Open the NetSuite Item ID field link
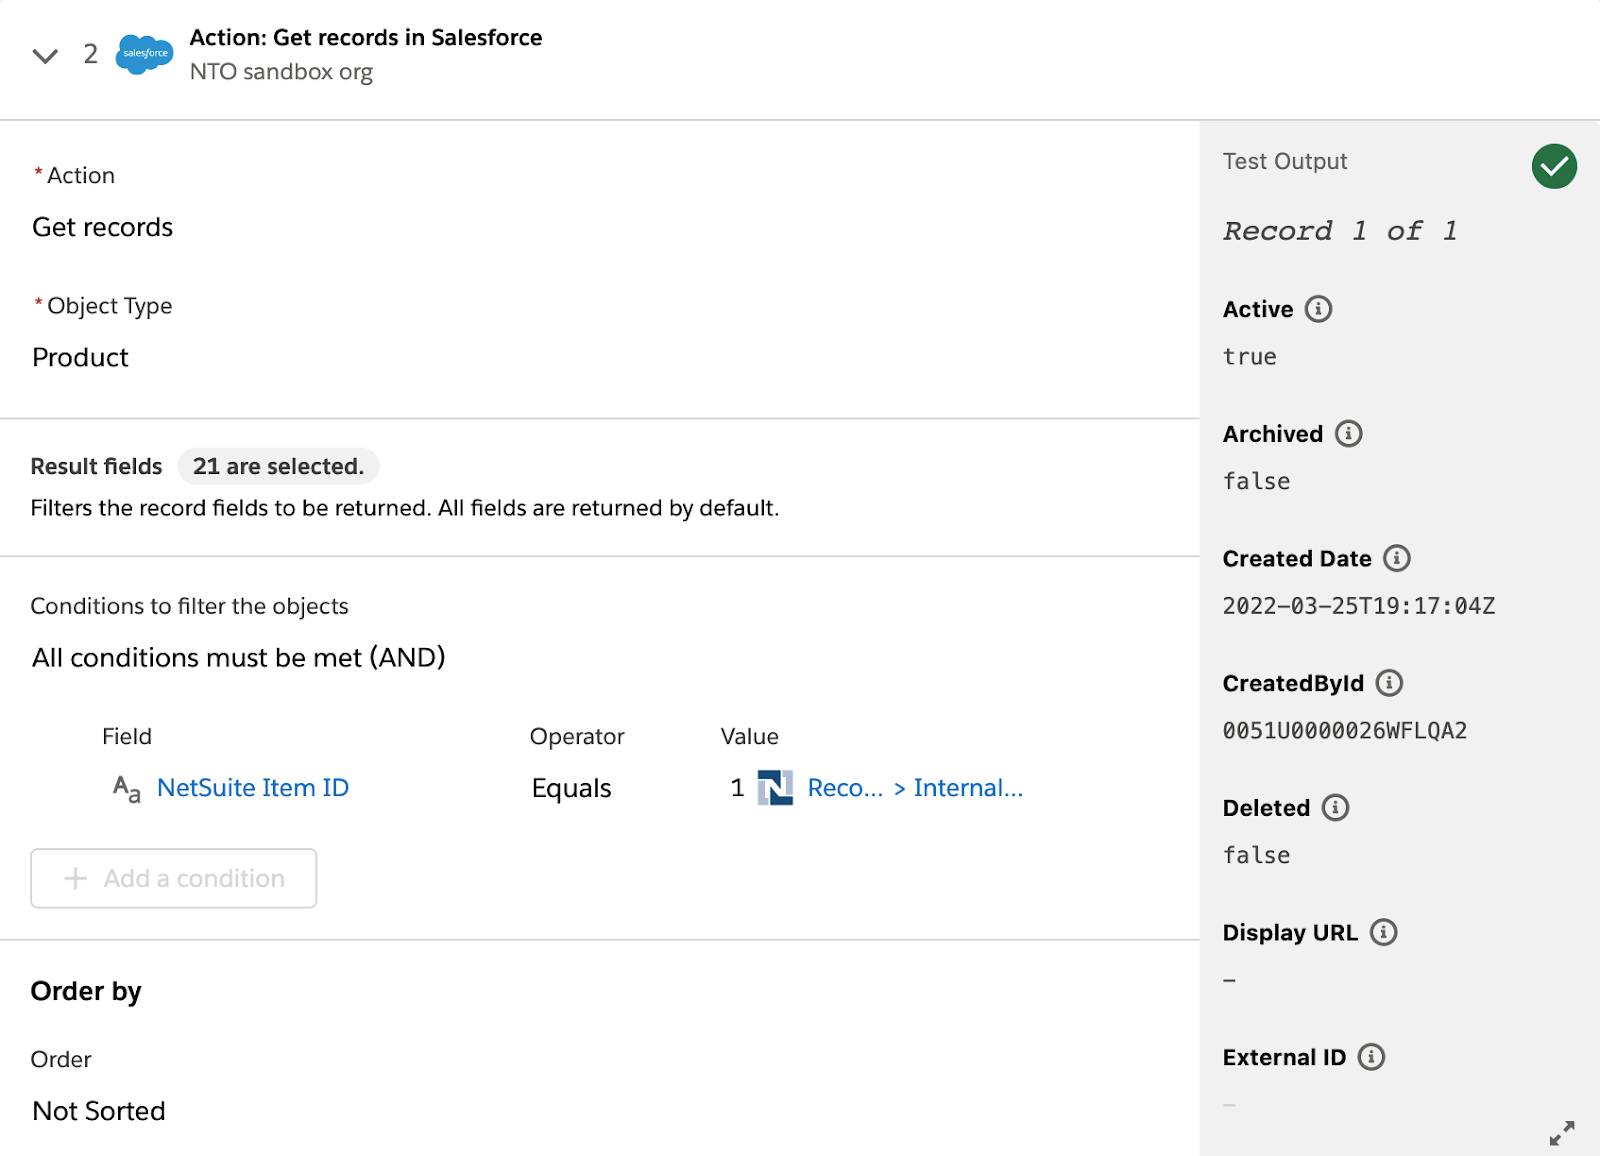 pyautogui.click(x=253, y=788)
